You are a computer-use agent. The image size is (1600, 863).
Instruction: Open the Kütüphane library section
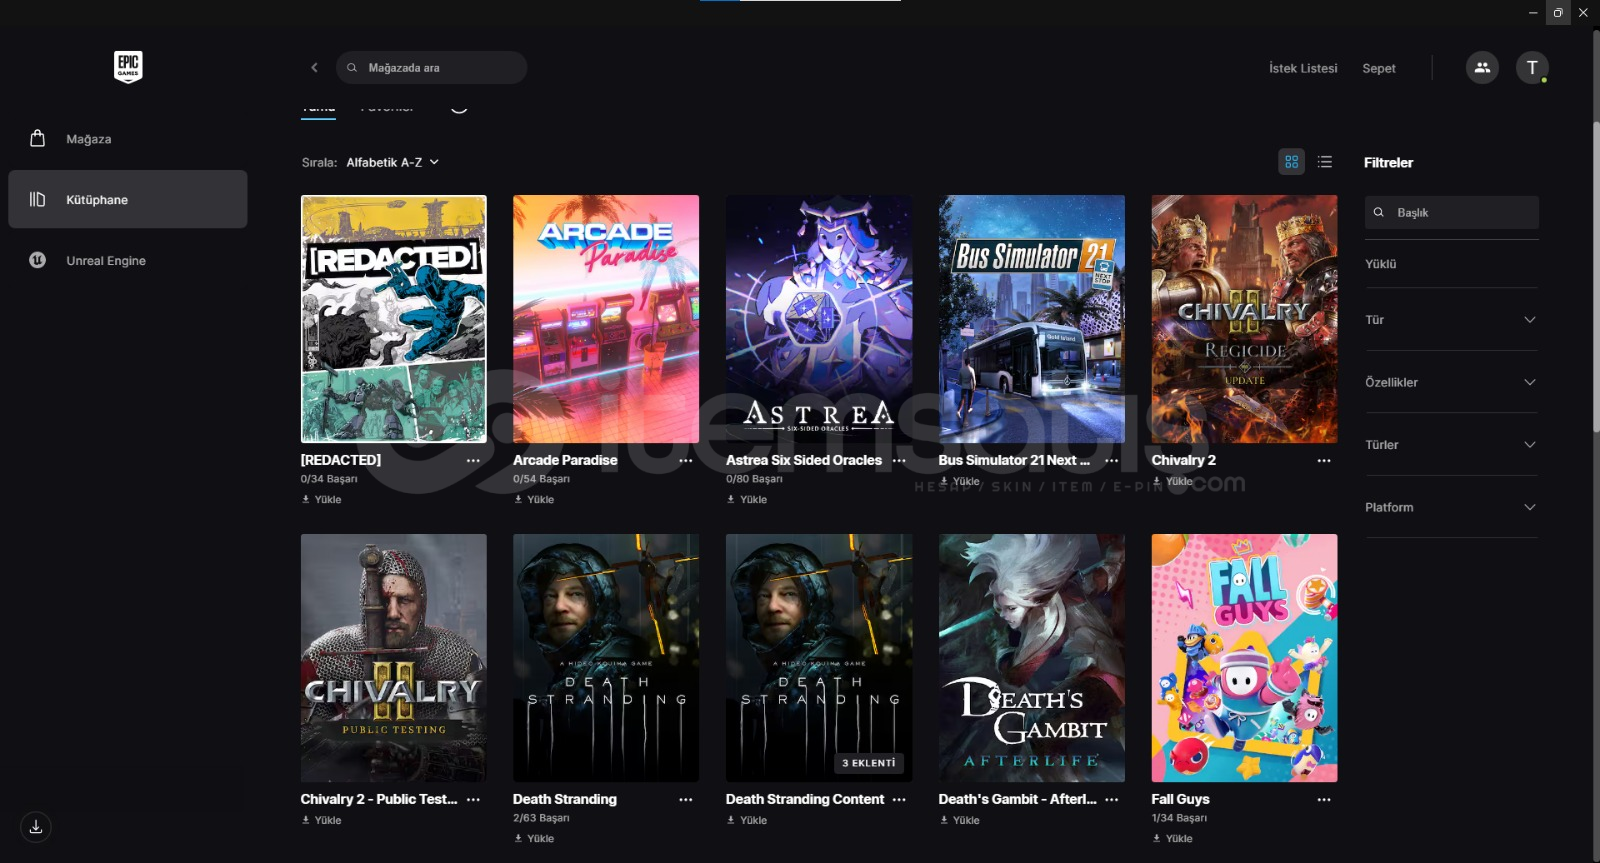click(128, 199)
